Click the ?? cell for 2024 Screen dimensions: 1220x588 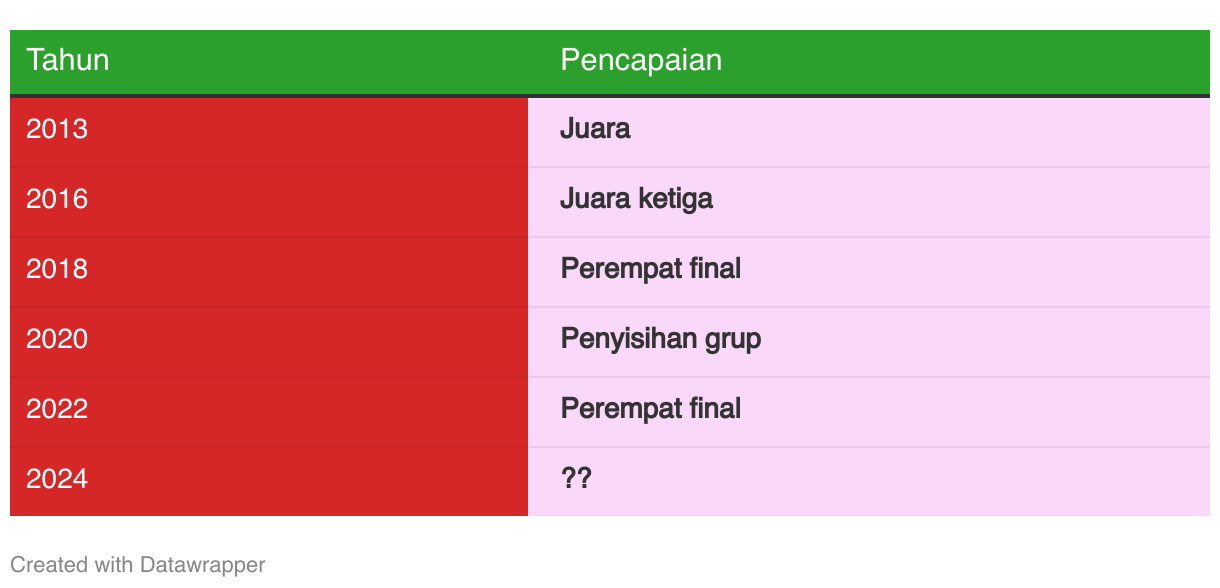(x=869, y=481)
